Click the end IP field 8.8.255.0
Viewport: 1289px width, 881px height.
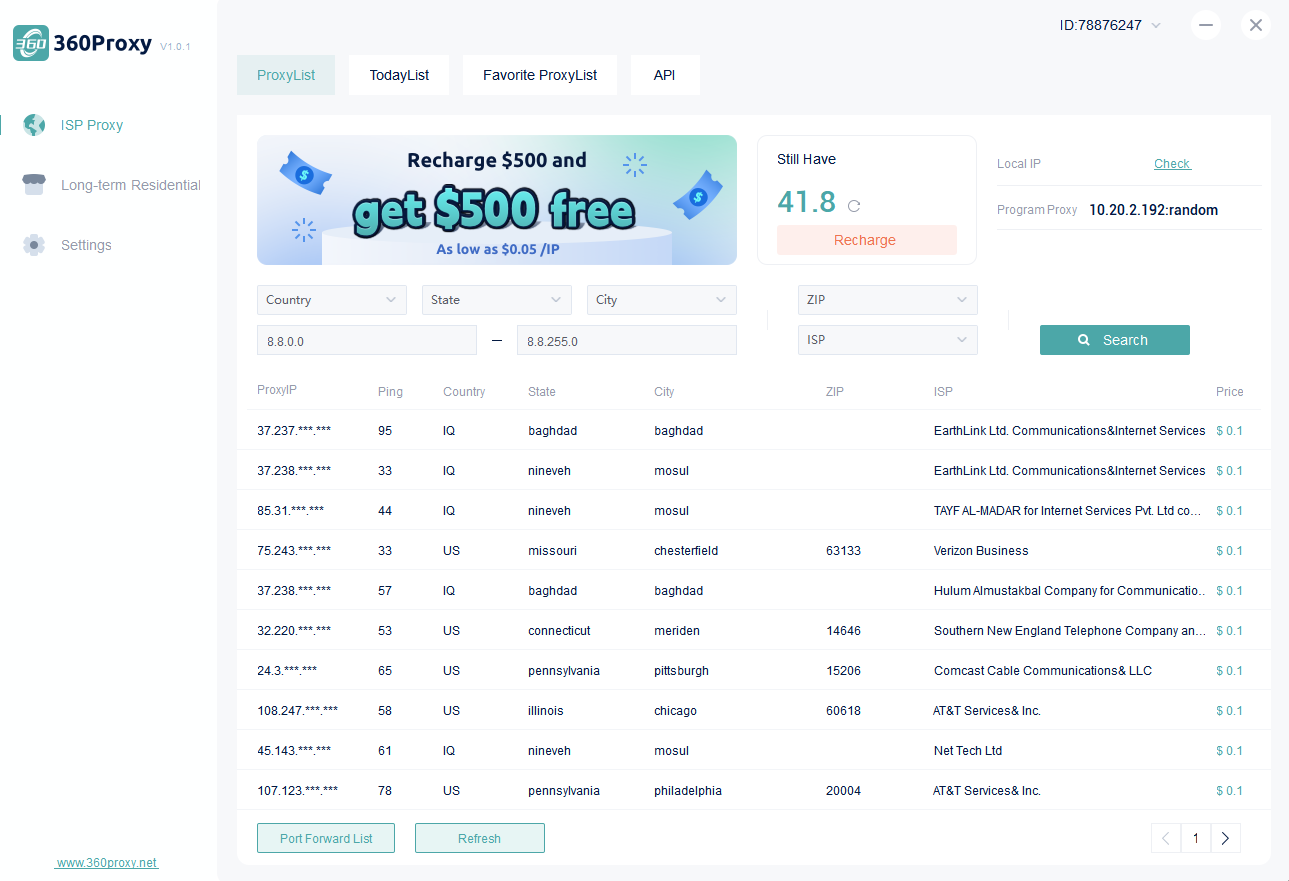pyautogui.click(x=627, y=340)
